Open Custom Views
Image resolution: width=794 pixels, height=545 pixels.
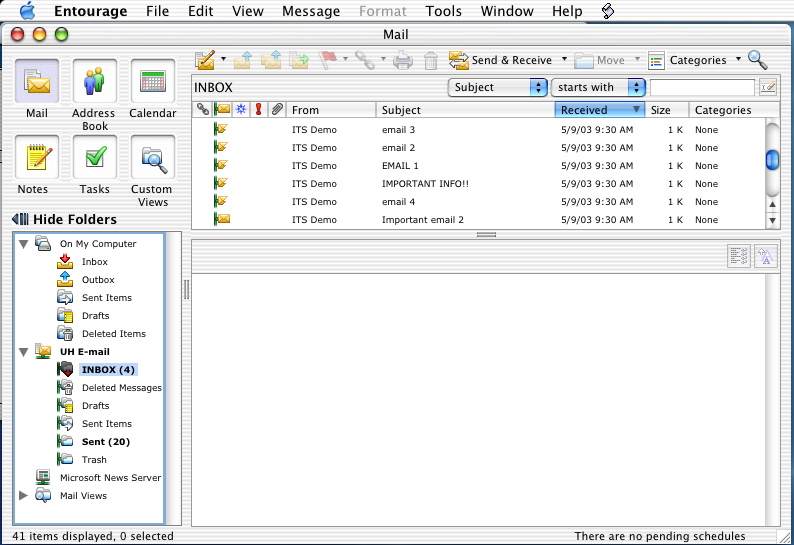[153, 157]
